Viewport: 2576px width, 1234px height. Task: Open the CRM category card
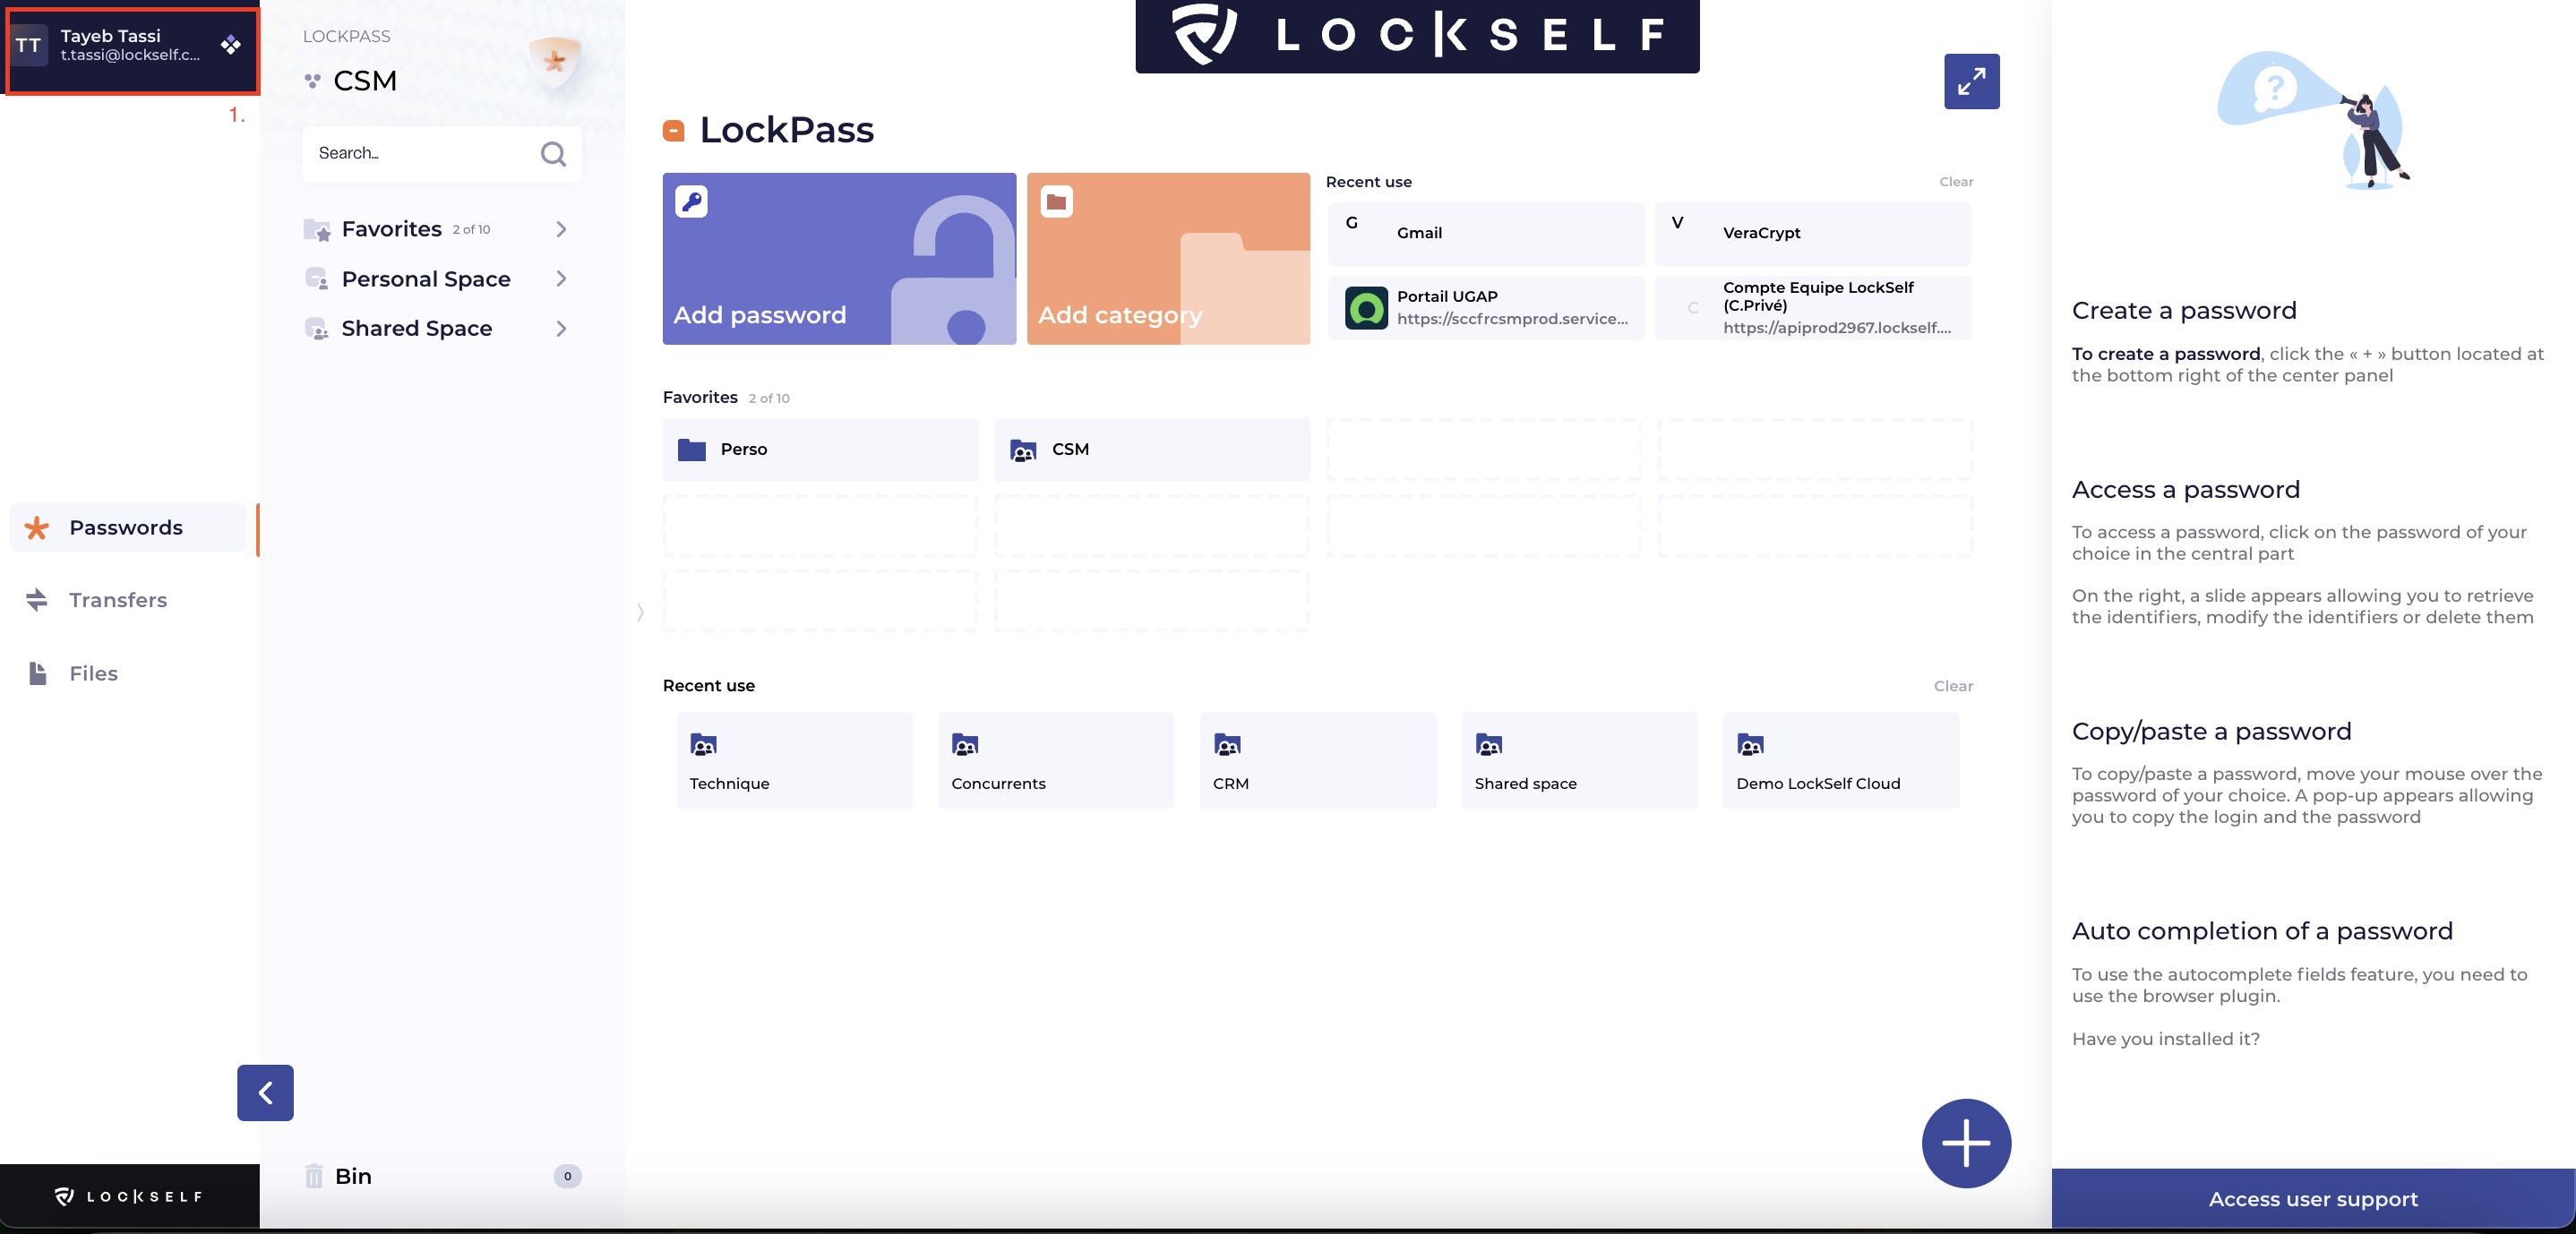[x=1318, y=760]
